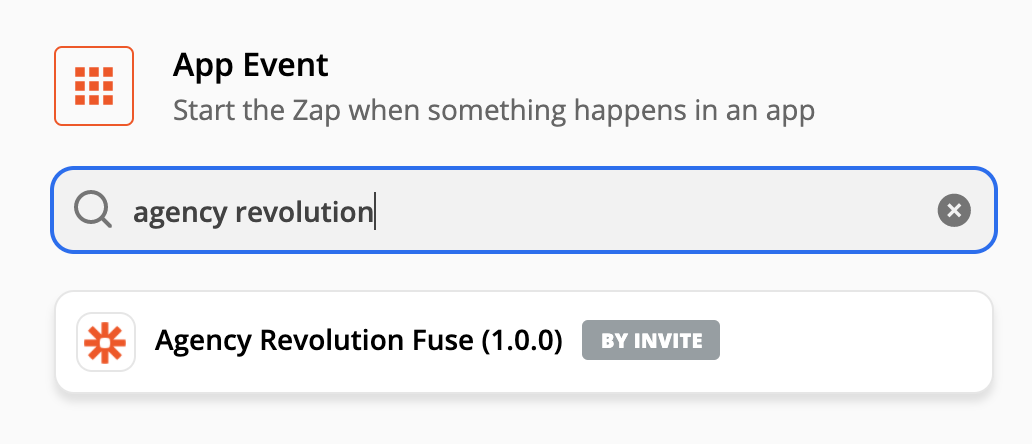The image size is (1032, 444).
Task: Click the 'Start the Zap when something happens' description
Action: coord(494,111)
